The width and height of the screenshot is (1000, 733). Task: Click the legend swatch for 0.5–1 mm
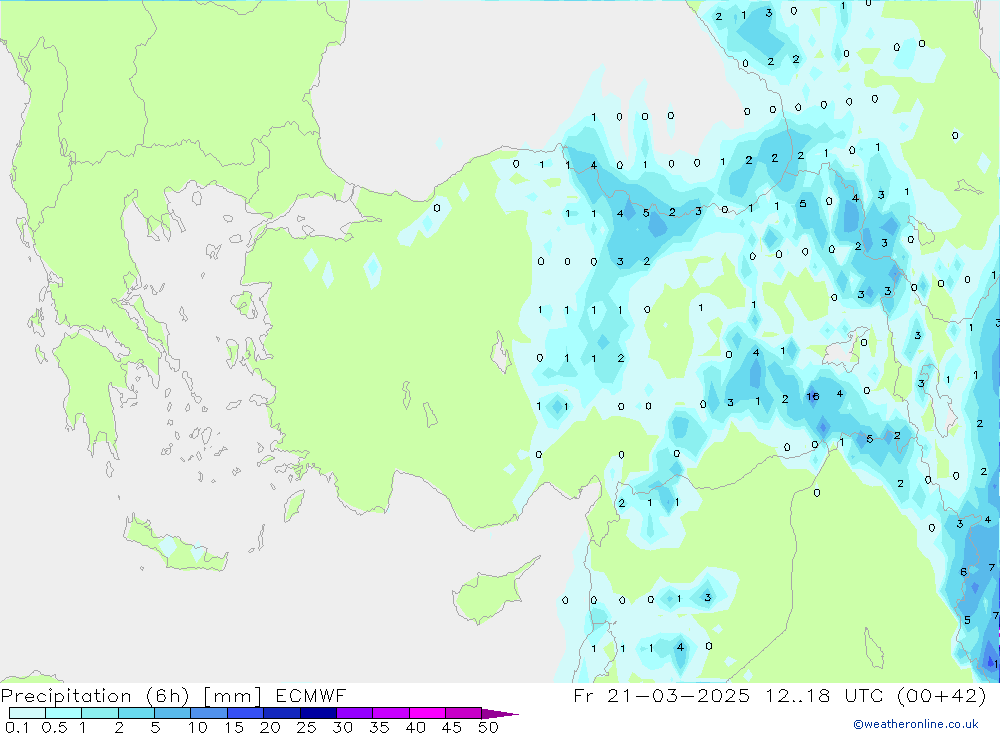click(x=64, y=713)
